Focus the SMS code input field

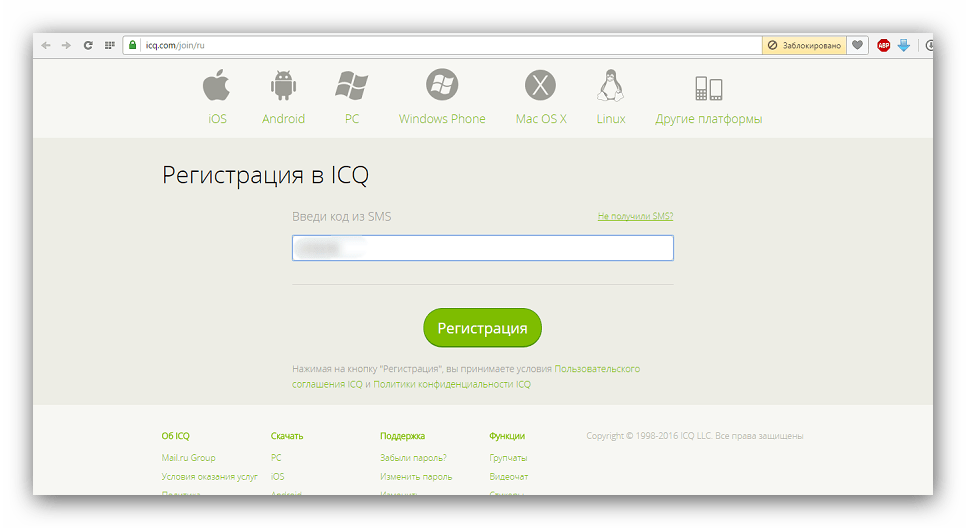482,248
